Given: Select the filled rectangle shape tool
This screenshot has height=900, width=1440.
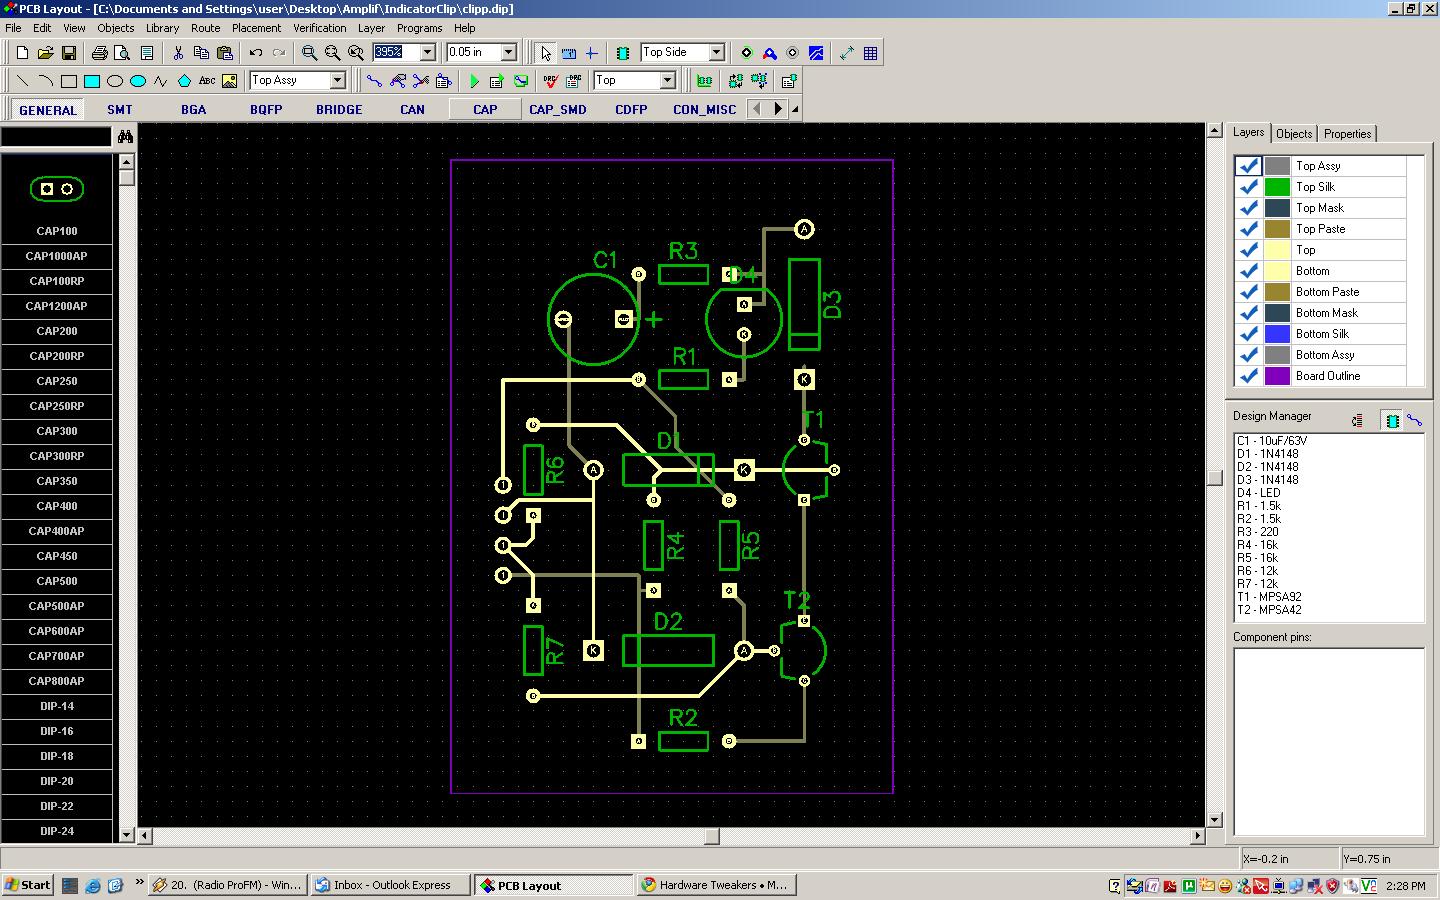Looking at the screenshot, I should (92, 81).
